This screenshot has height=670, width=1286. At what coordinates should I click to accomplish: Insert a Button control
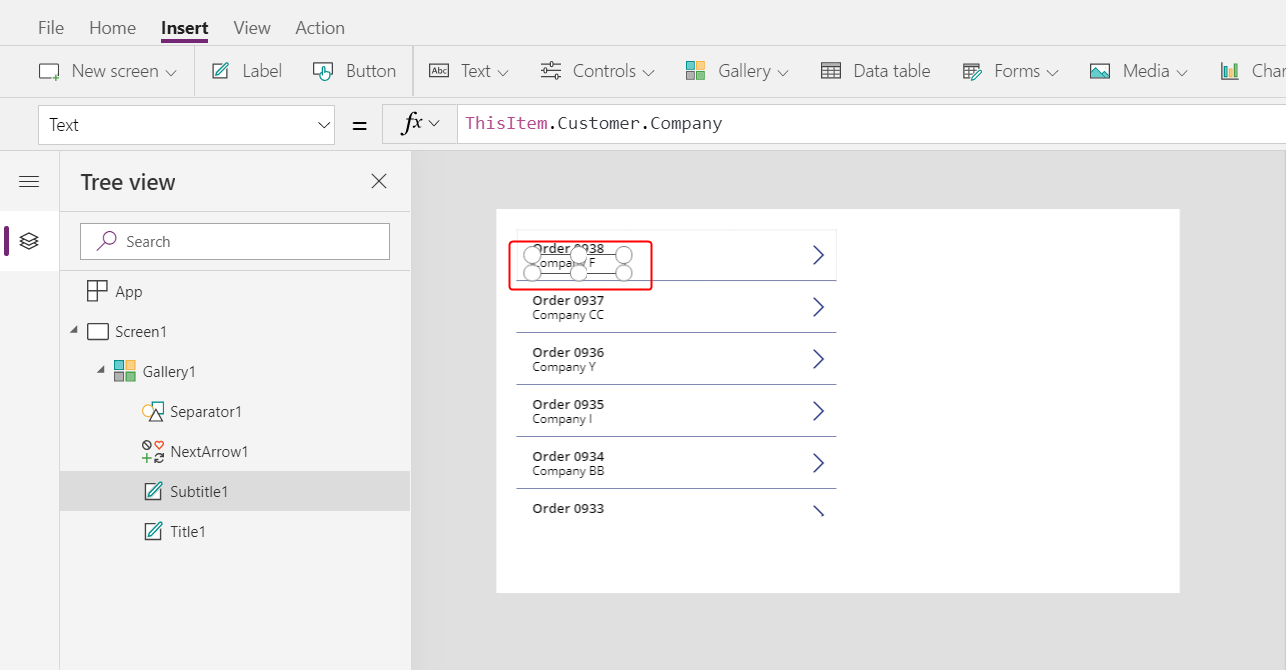(x=355, y=71)
